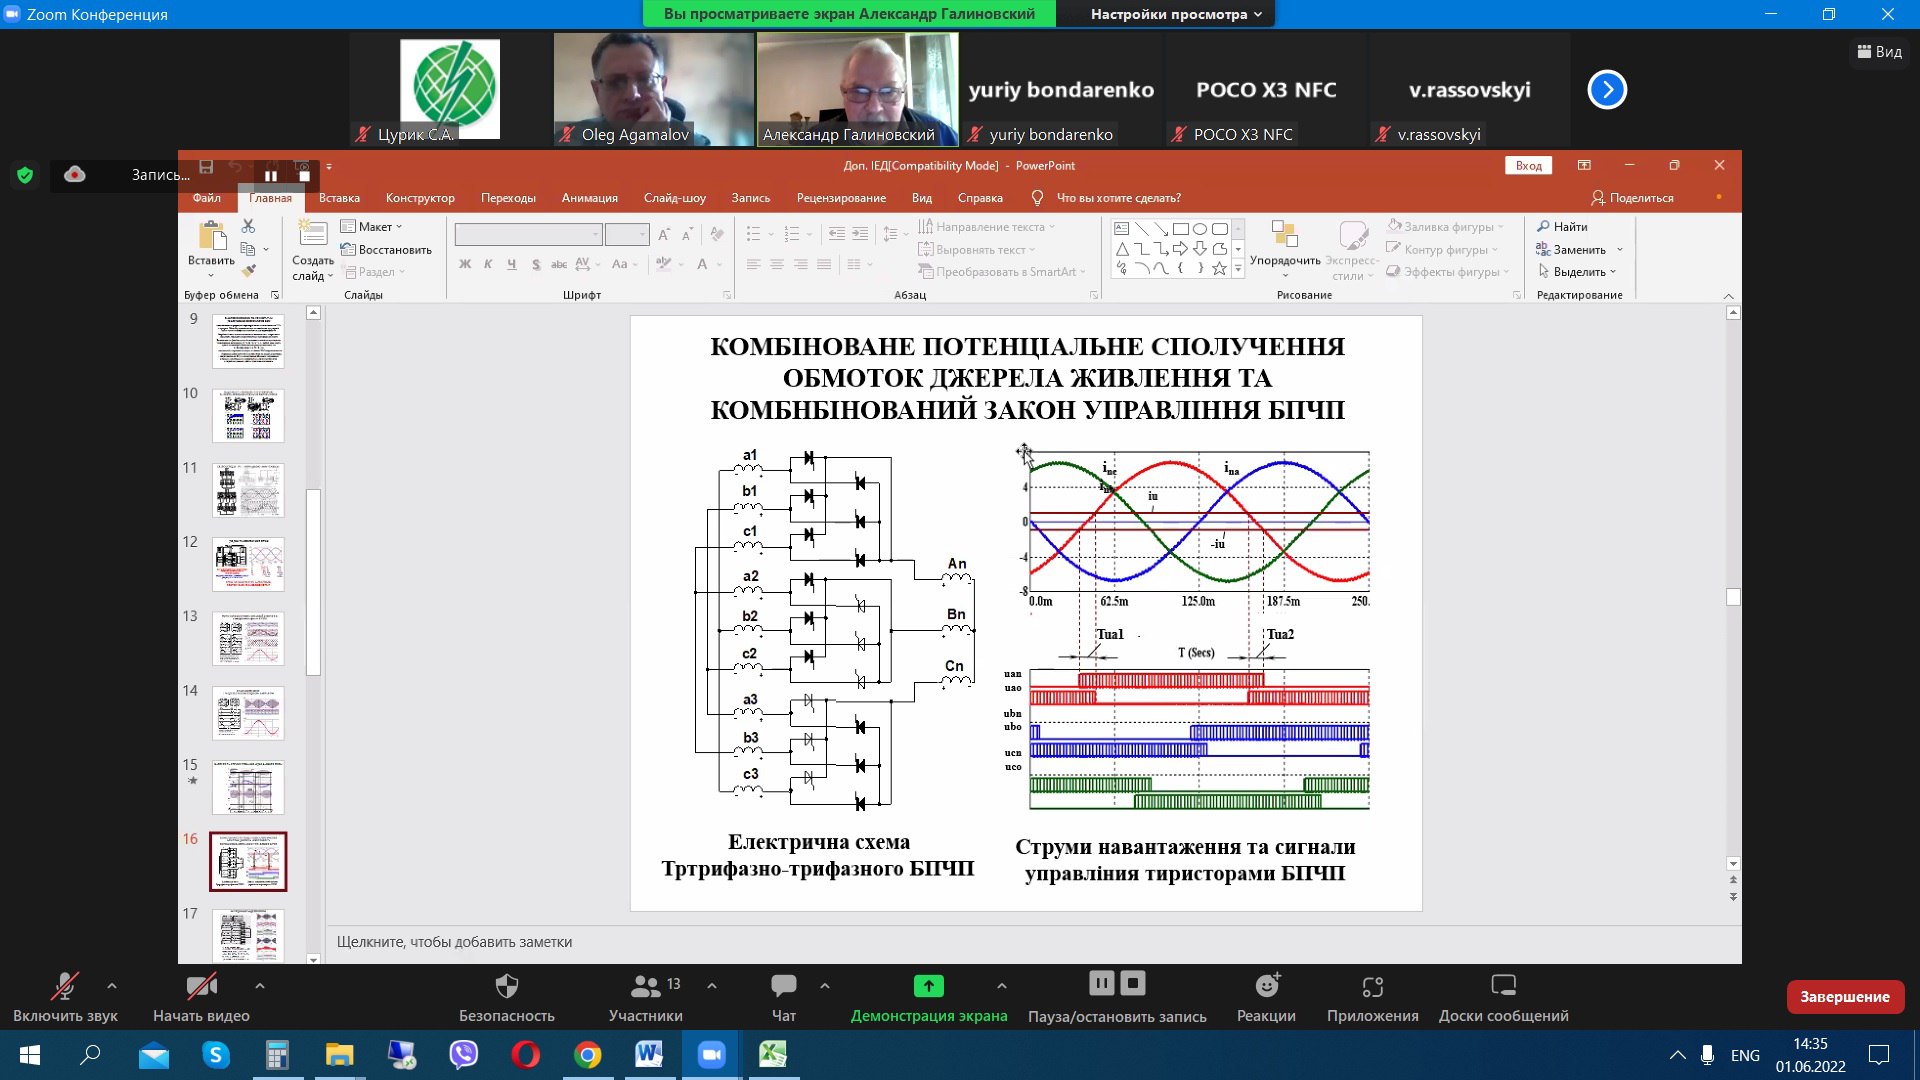Open Chrome from the taskbar

[588, 1055]
